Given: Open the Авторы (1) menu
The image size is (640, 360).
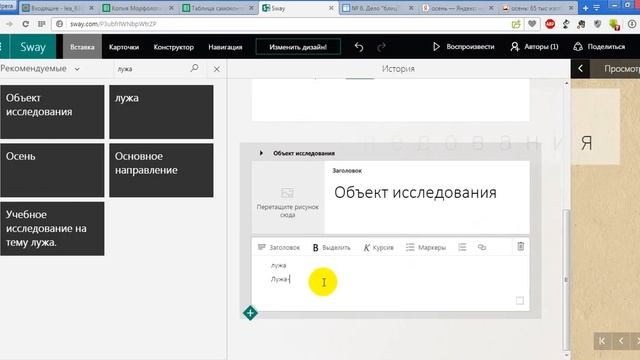Looking at the screenshot, I should [534, 47].
